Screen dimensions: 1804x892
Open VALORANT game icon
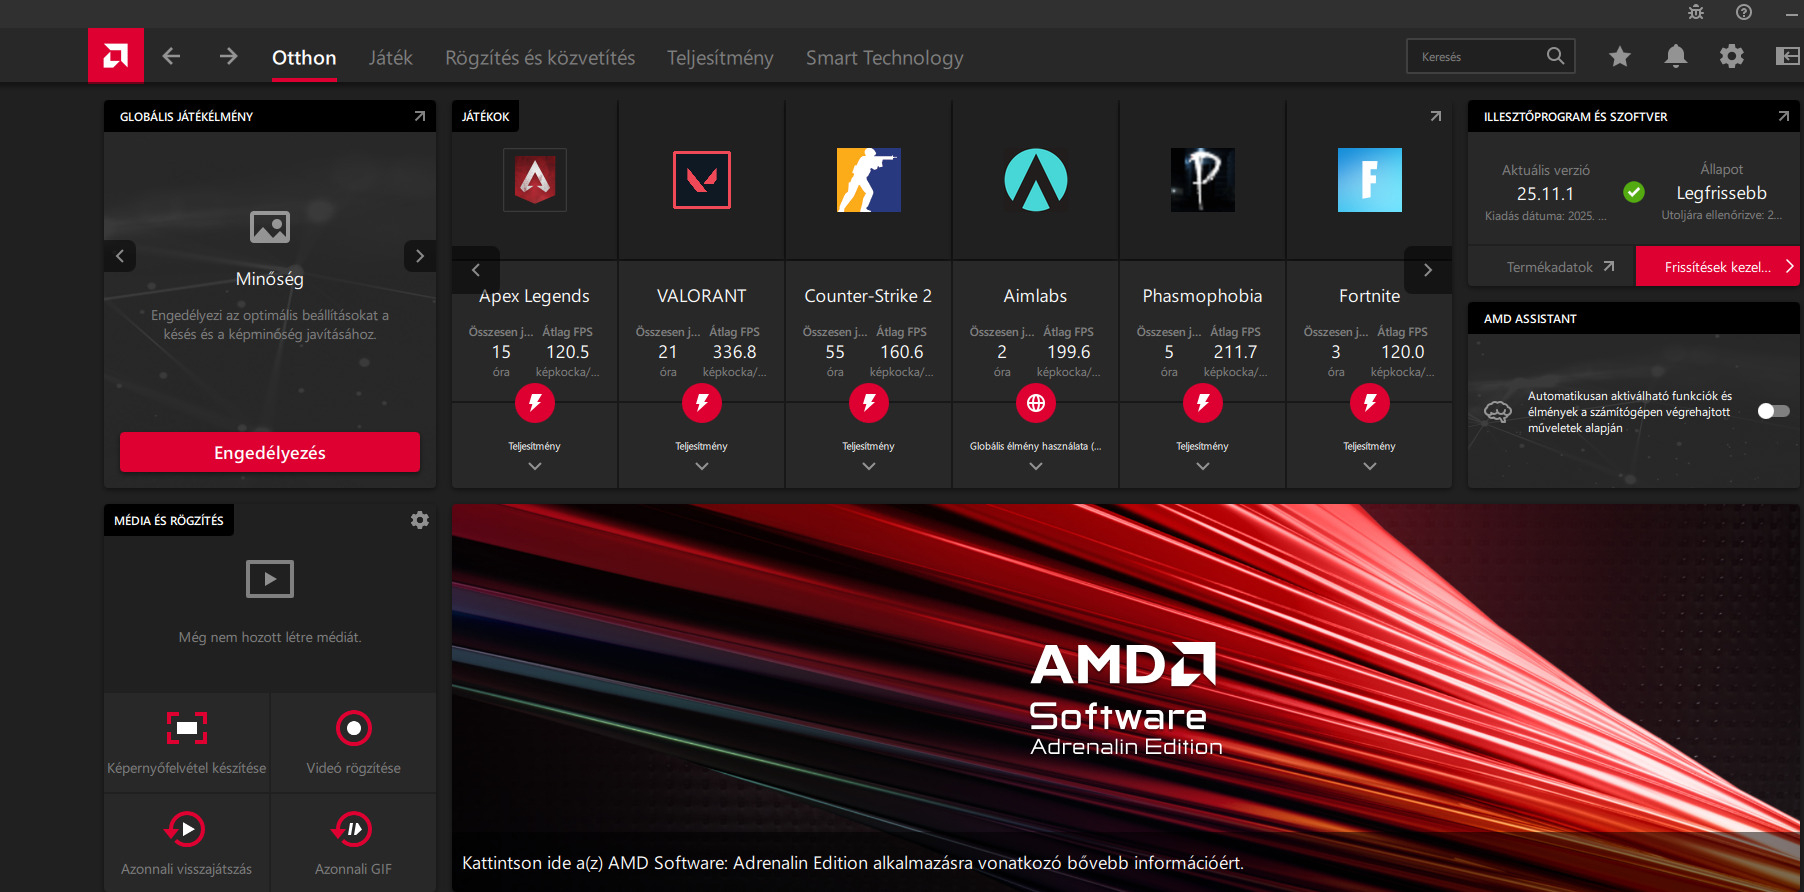click(702, 180)
